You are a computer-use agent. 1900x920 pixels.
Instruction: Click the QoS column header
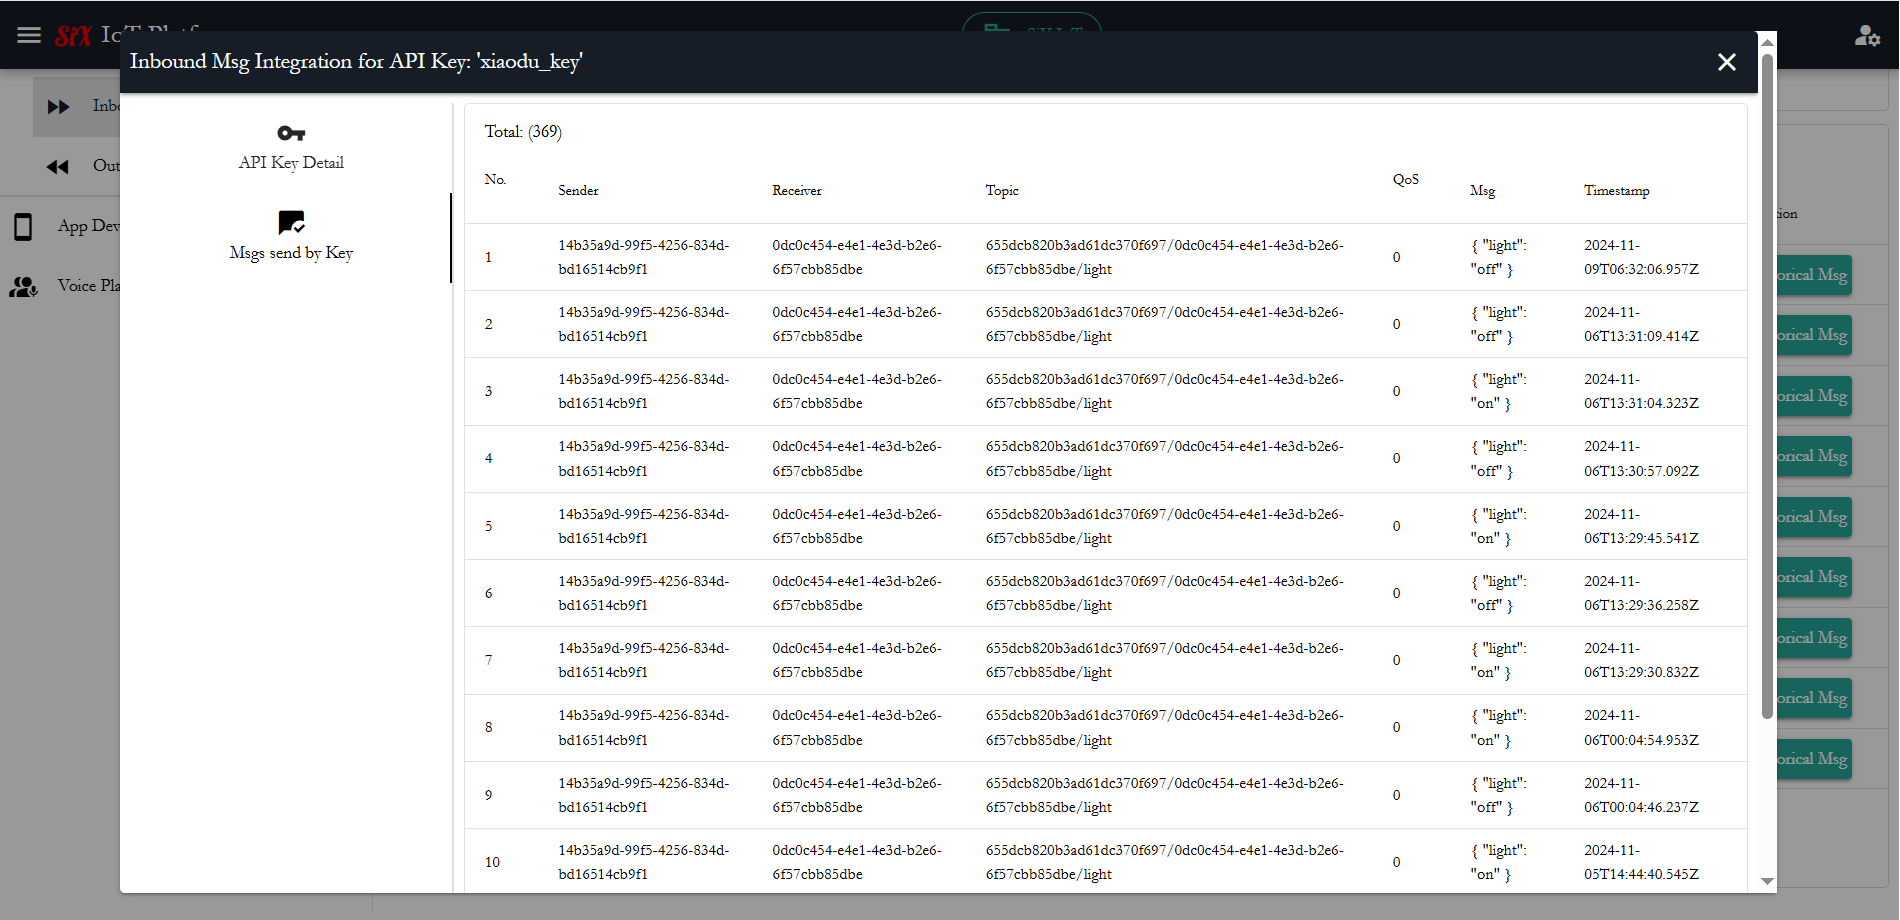coord(1405,180)
